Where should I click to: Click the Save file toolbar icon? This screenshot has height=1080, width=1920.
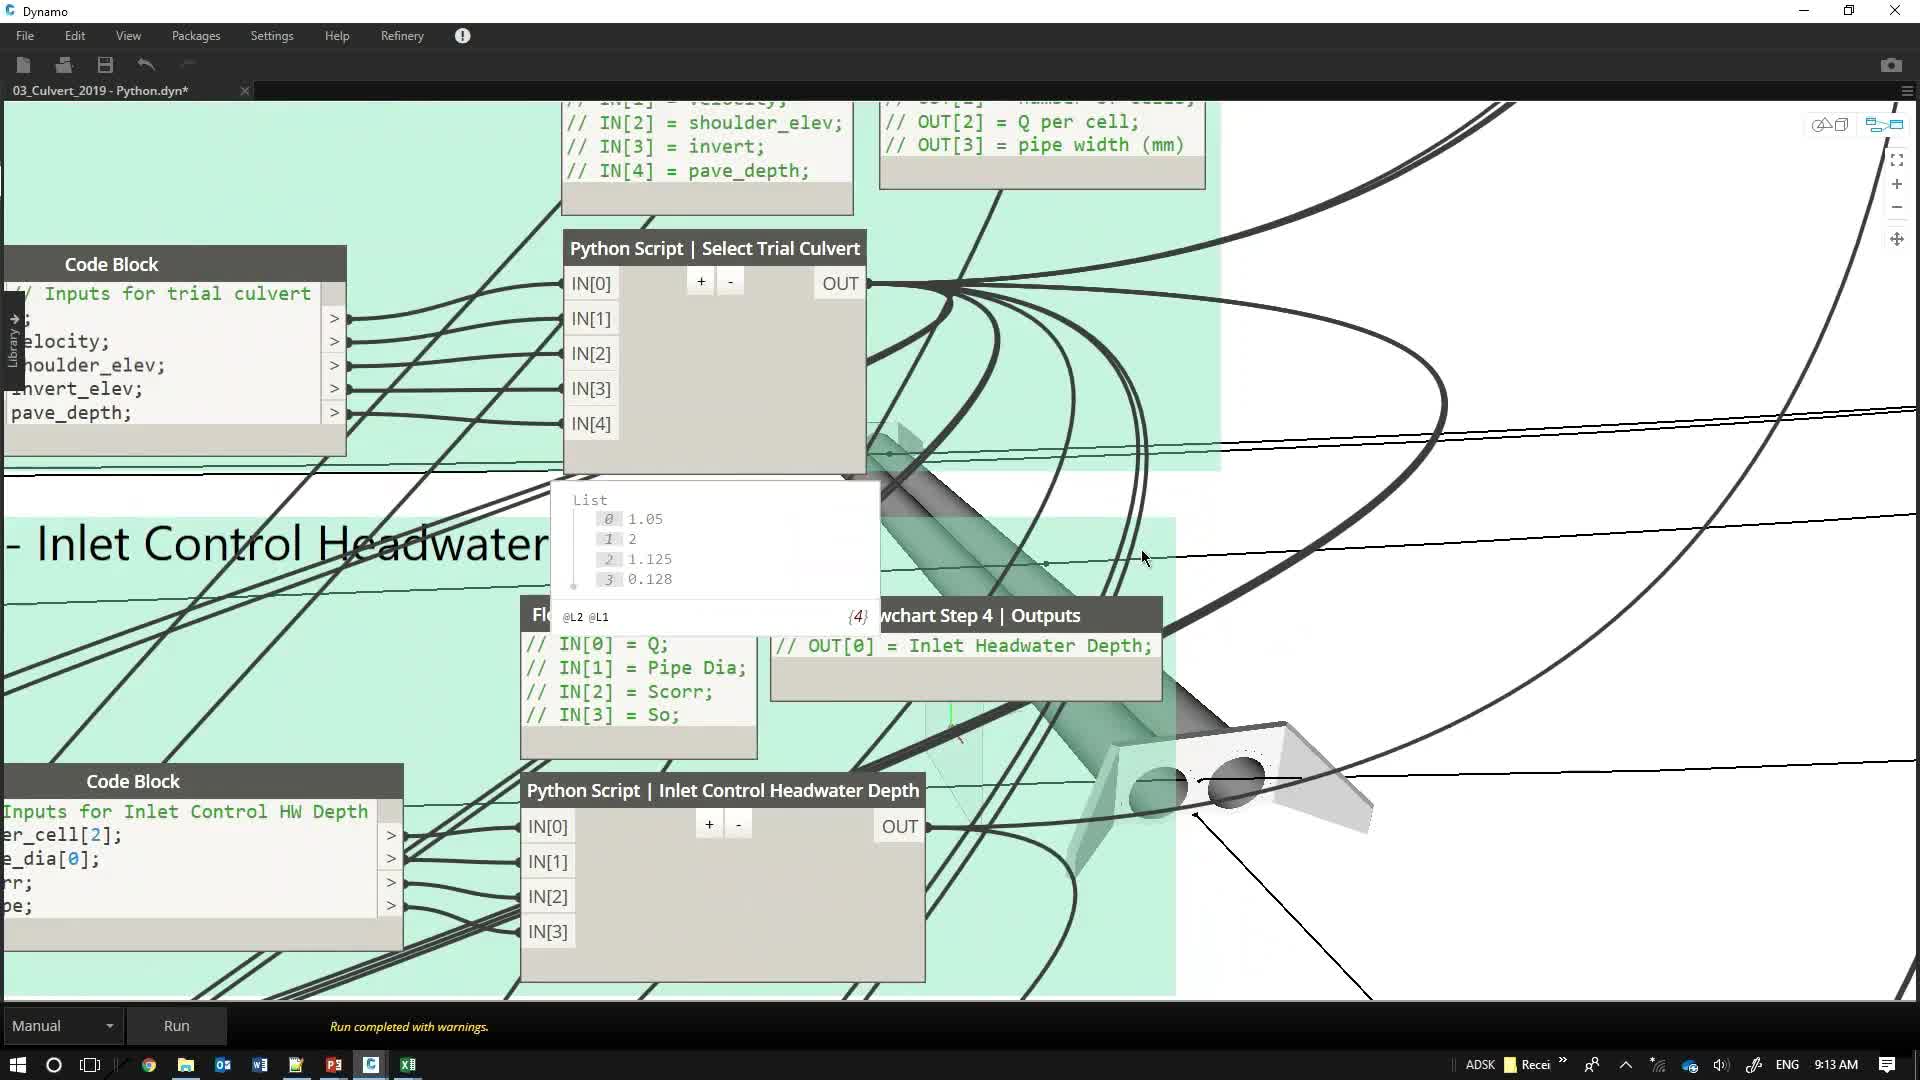105,65
